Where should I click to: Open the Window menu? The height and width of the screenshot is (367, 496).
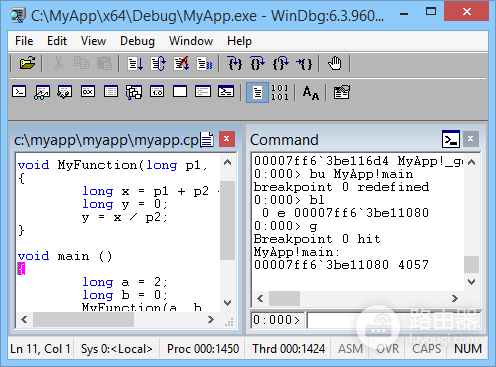(191, 41)
